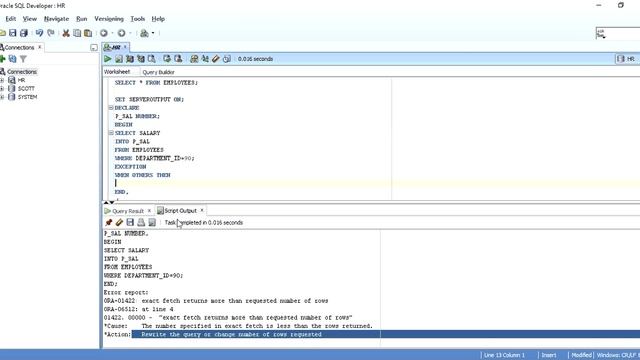Click the Explain Plan icon
Viewport: 640px width, 360px height.
(x=130, y=59)
